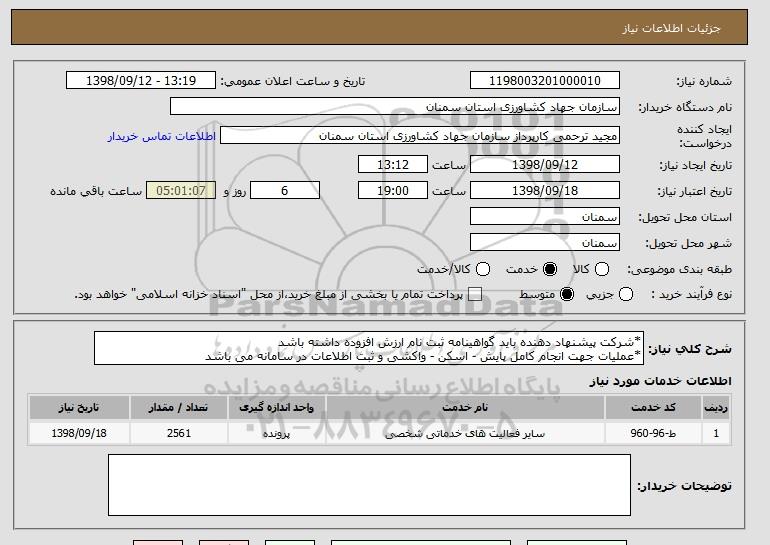Open the اطلاعات تماس خریدار link
770x545 pixels.
click(x=162, y=136)
